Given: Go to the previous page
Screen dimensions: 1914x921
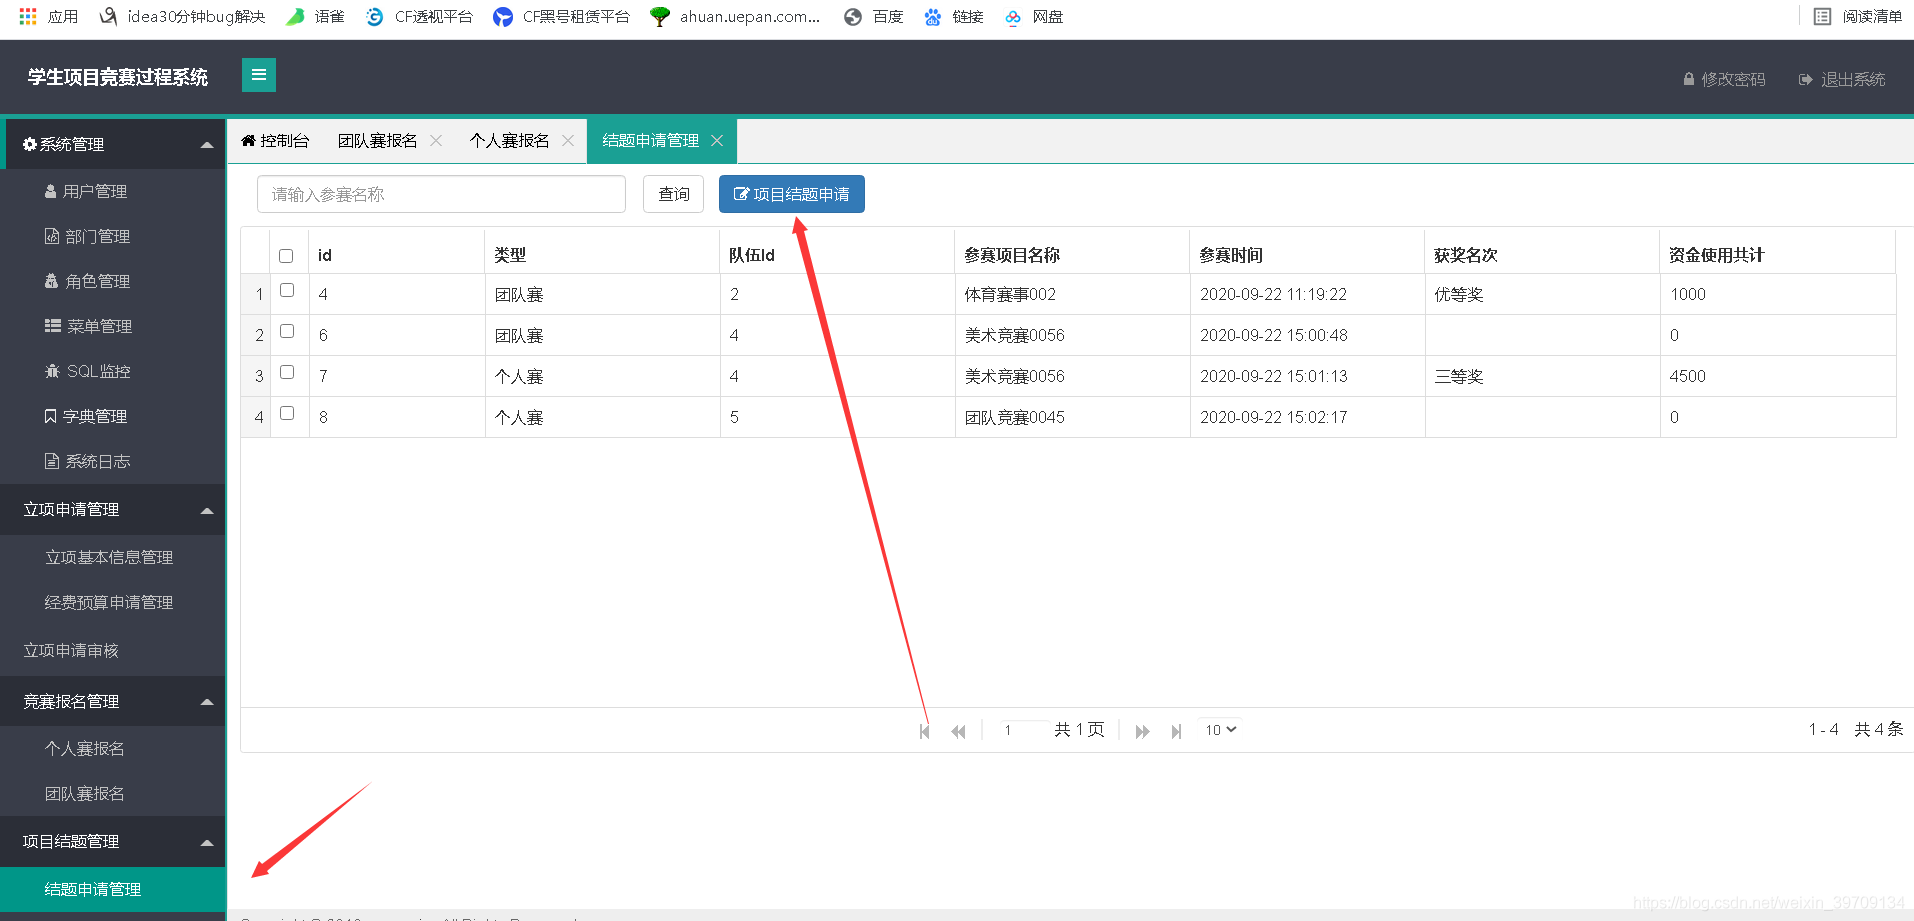Looking at the screenshot, I should pos(958,731).
